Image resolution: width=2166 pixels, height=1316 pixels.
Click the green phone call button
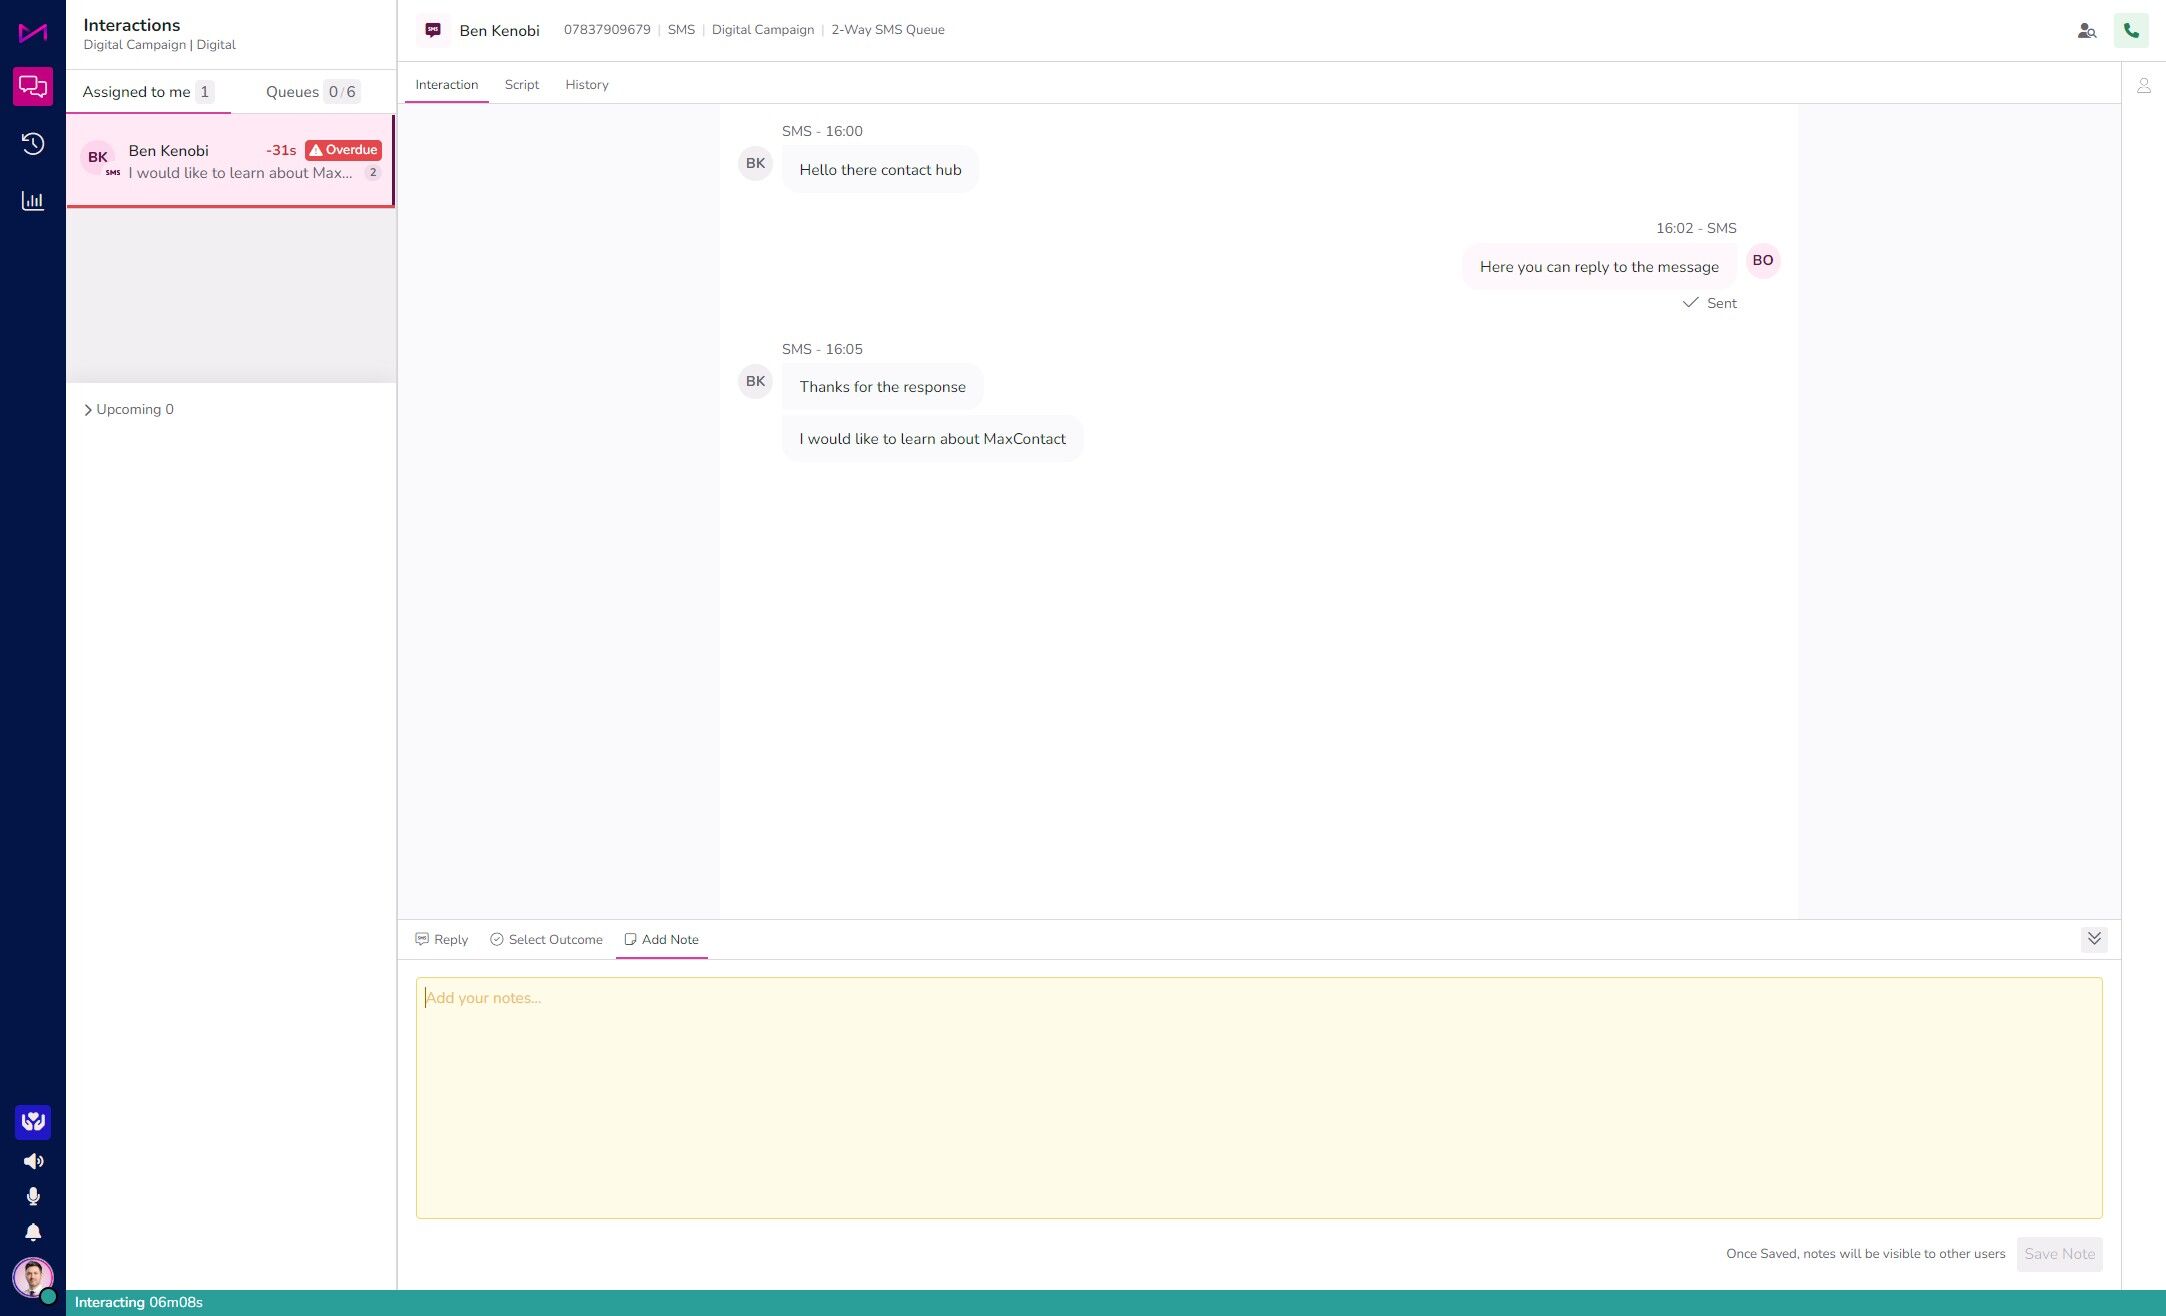click(x=2131, y=31)
